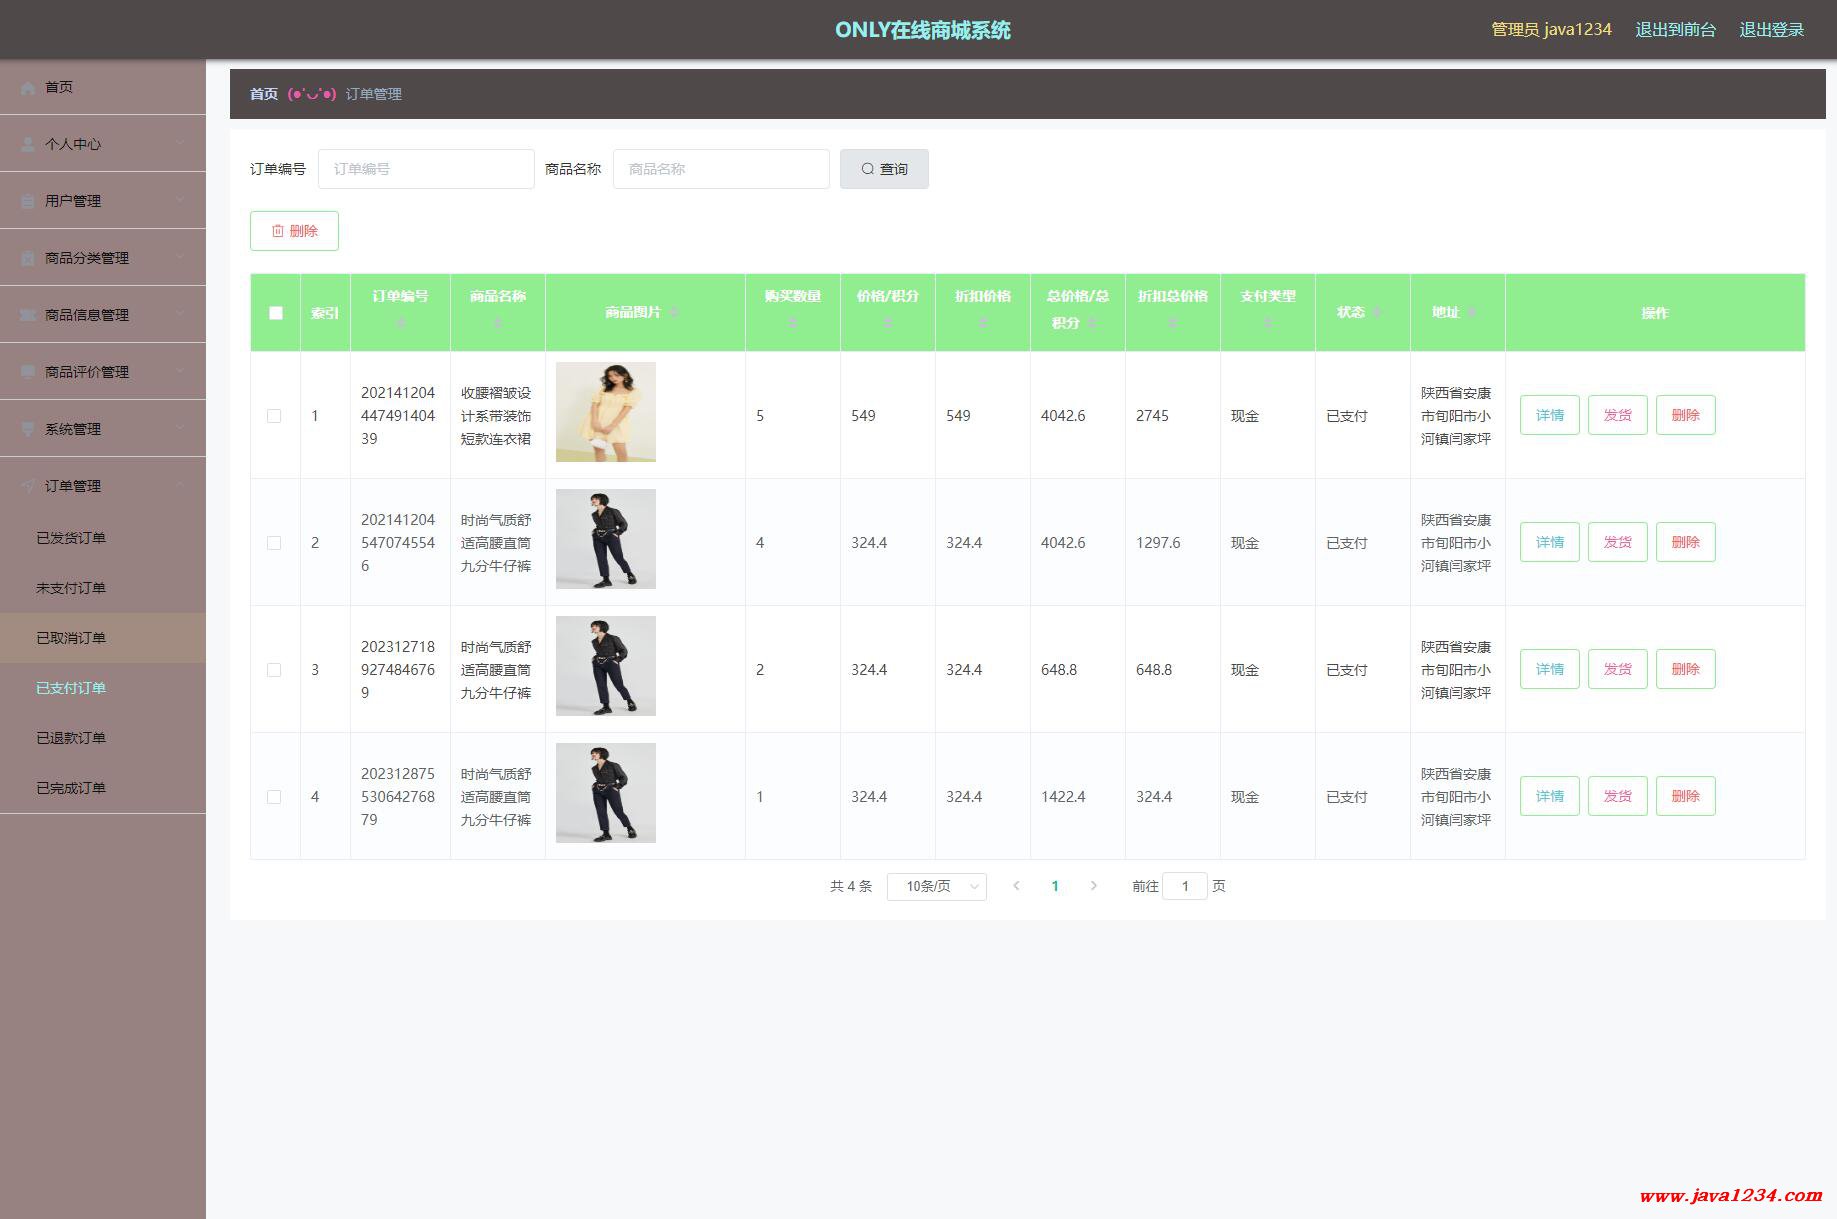Click the house icon beside 首页
Image resolution: width=1837 pixels, height=1219 pixels.
(x=28, y=88)
